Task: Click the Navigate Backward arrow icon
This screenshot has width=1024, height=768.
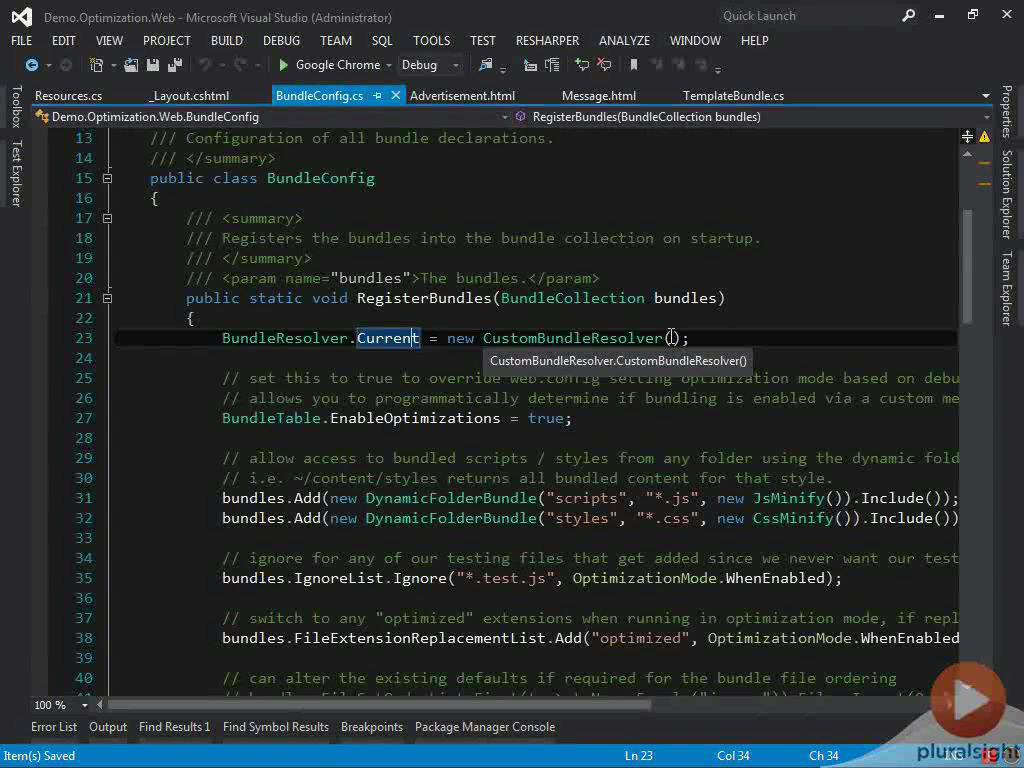Action: (31, 65)
